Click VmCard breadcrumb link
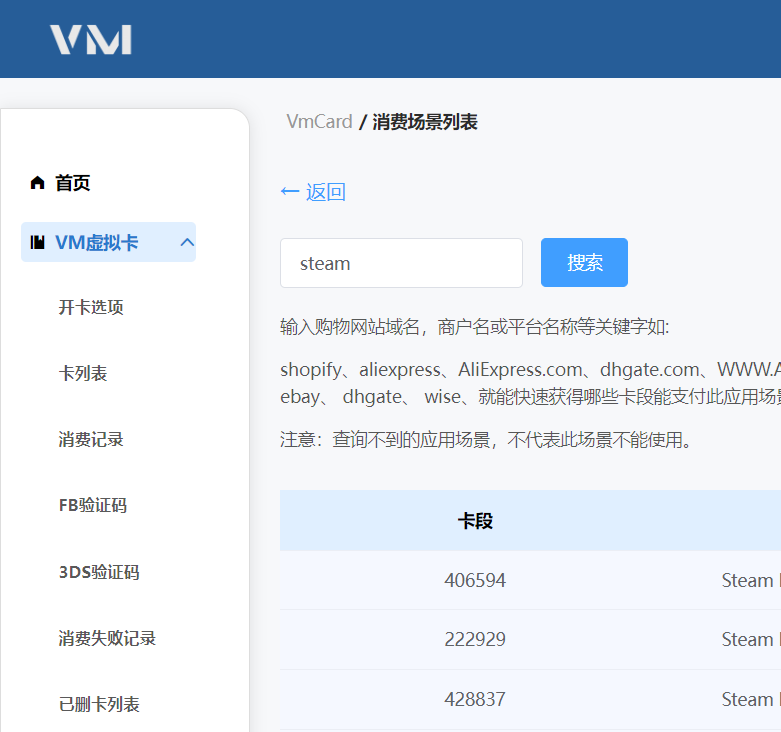781x732 pixels. tap(319, 122)
